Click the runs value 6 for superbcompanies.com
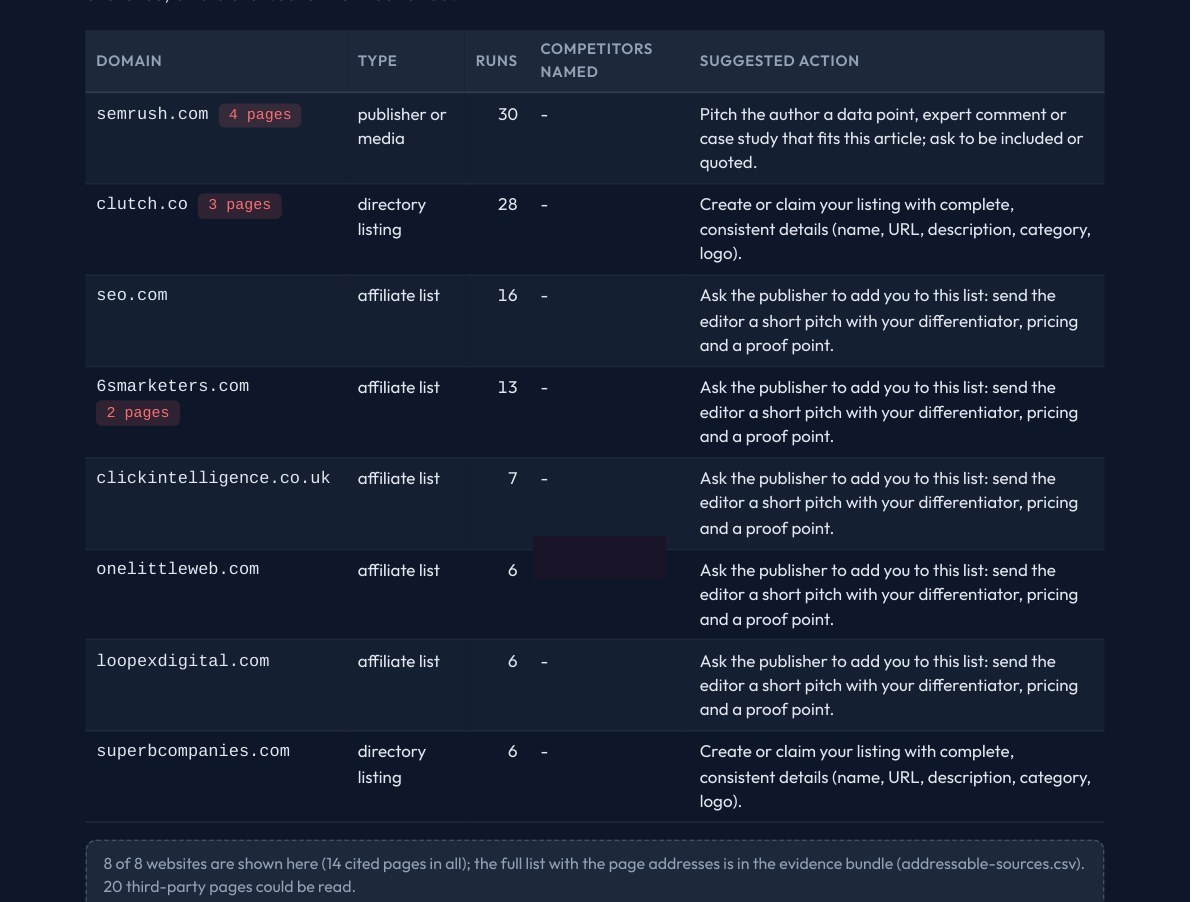This screenshot has width=1192, height=902. [513, 751]
